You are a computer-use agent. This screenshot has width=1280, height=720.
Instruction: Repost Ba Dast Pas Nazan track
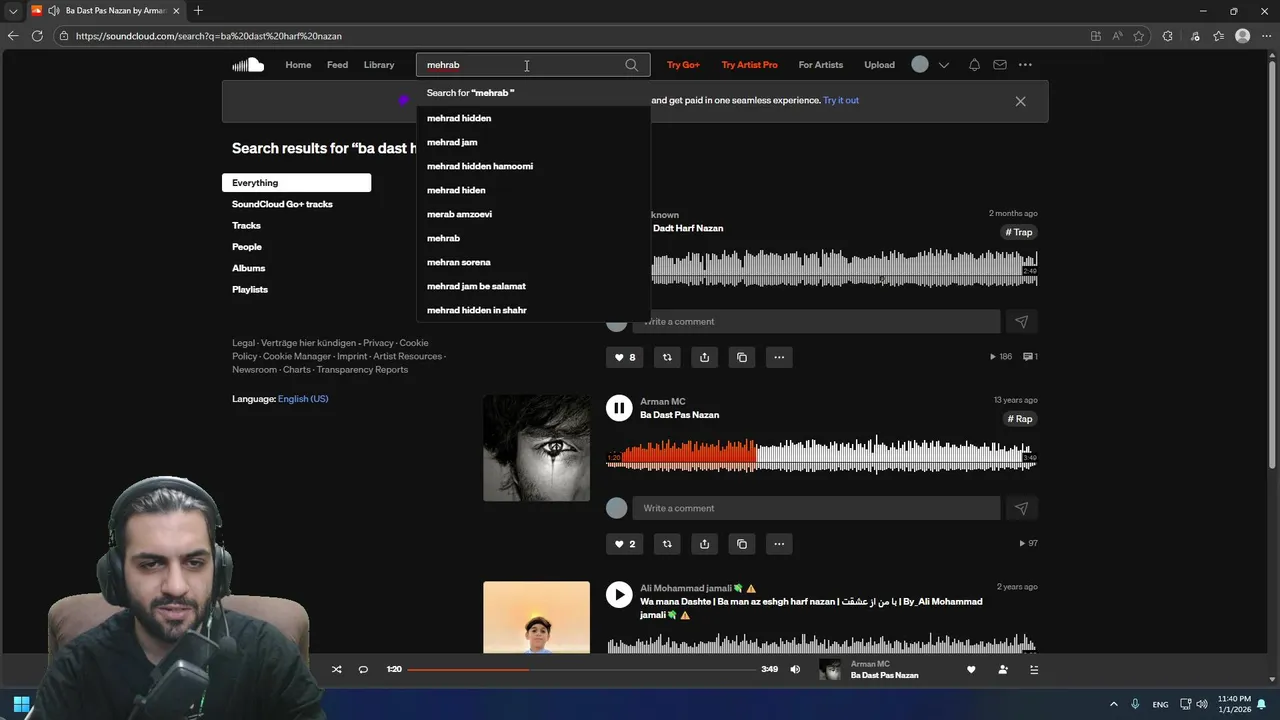tap(667, 544)
